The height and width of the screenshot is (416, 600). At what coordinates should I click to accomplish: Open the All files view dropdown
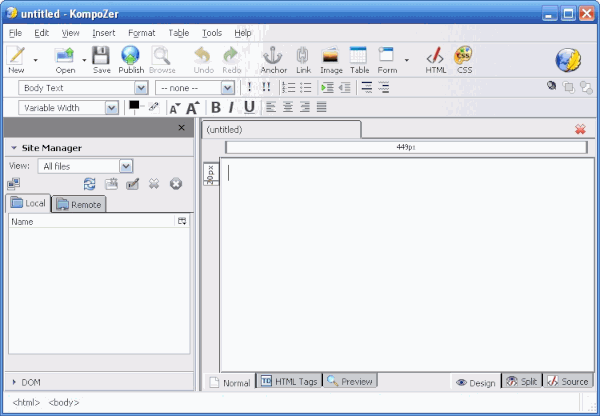click(x=85, y=166)
